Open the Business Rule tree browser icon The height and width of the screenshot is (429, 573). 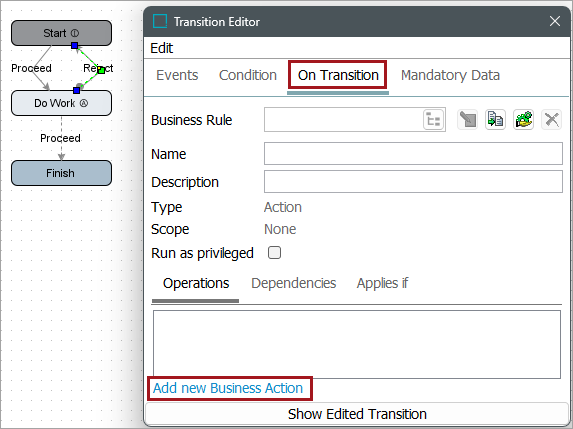tap(434, 119)
